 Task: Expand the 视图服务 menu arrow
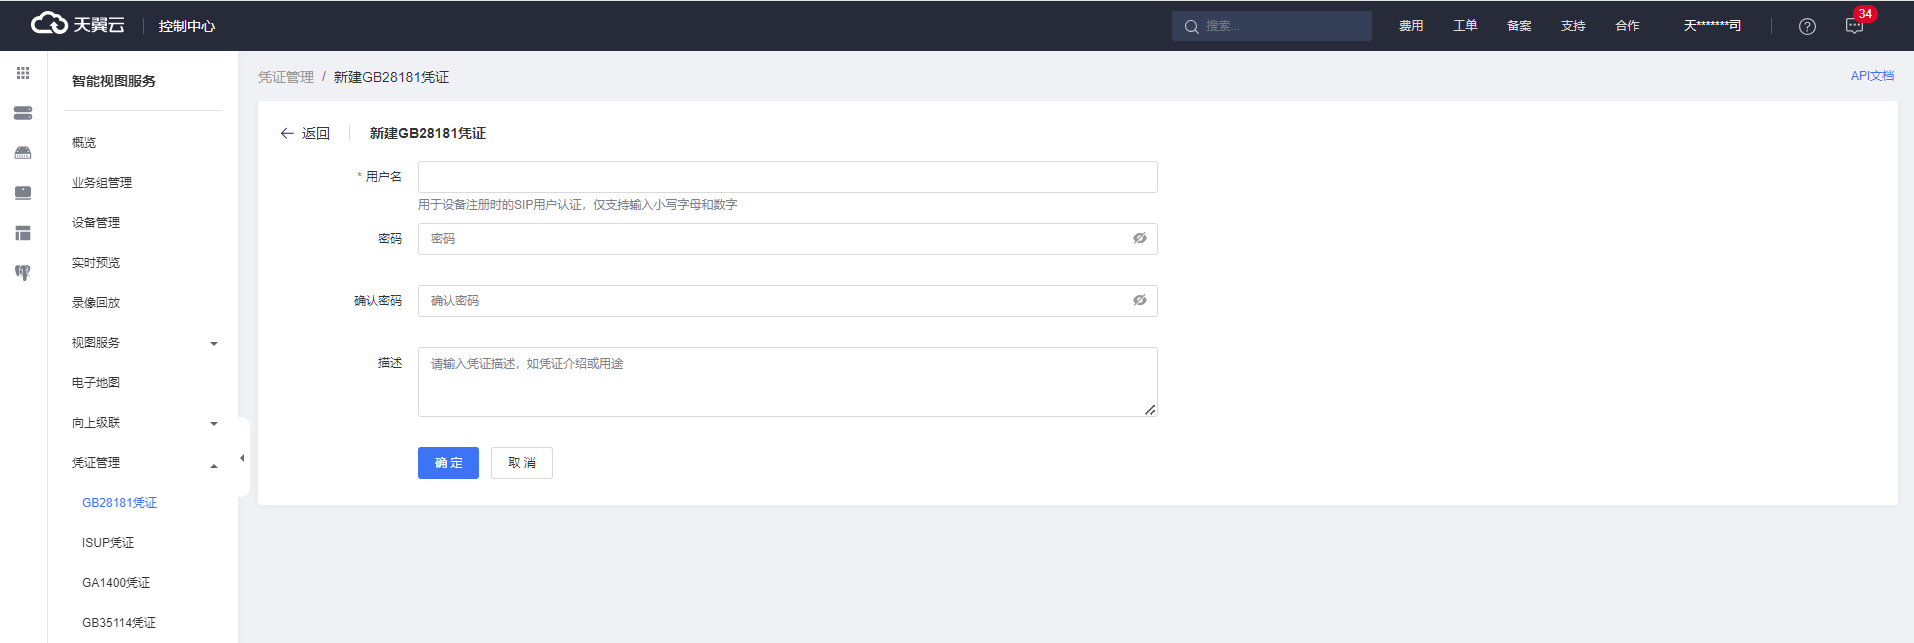[213, 344]
